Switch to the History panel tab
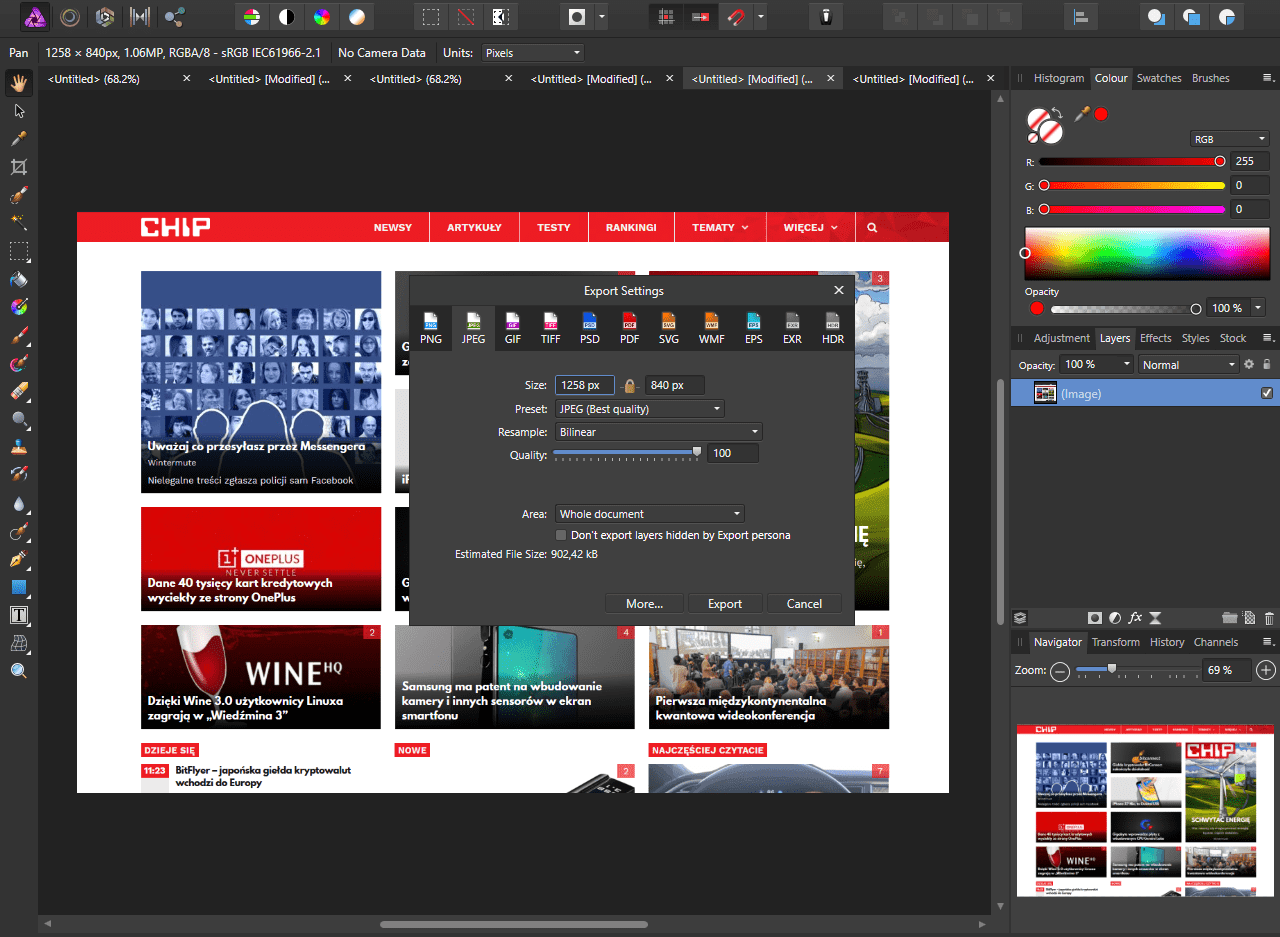This screenshot has height=937, width=1280. (1167, 642)
